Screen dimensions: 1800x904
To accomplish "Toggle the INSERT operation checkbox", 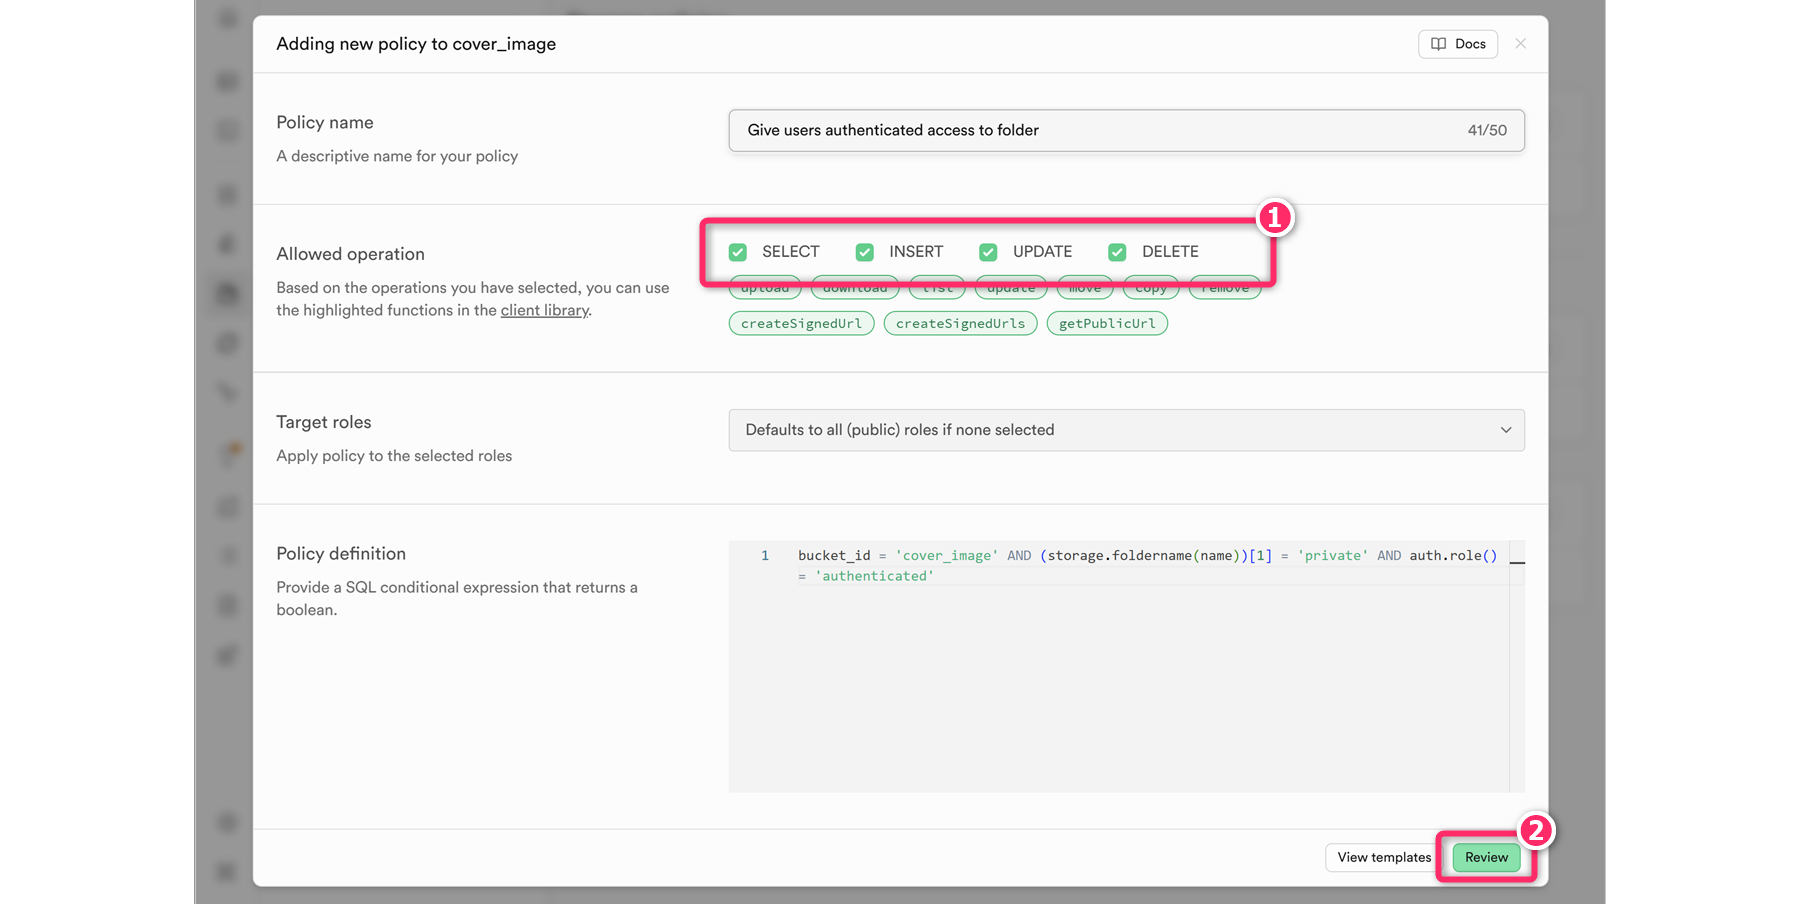I will pyautogui.click(x=865, y=252).
